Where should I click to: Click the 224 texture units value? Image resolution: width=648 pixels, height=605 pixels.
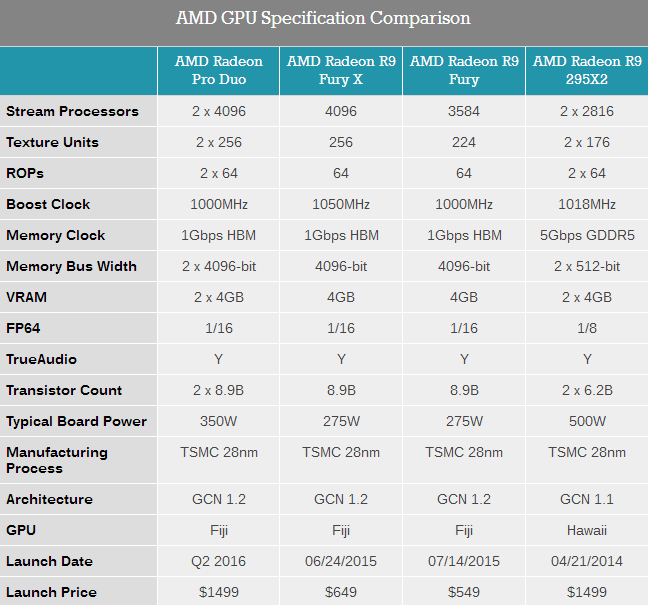[x=464, y=142]
